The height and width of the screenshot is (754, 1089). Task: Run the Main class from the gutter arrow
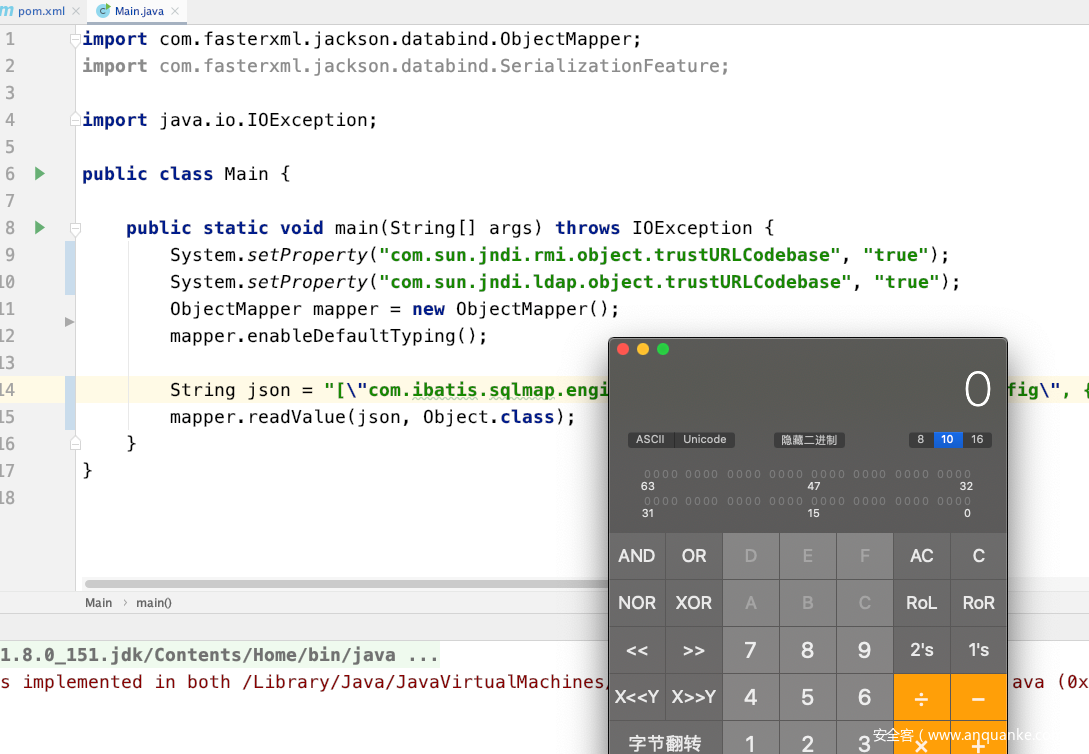pos(40,174)
